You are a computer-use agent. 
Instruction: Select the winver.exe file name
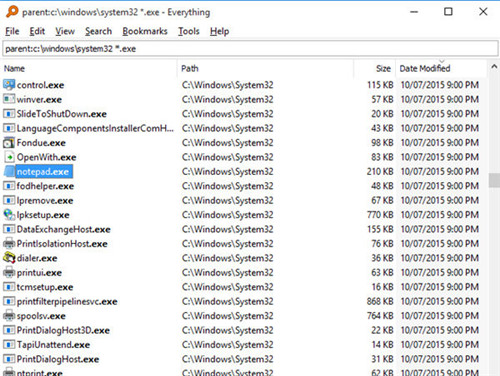tap(39, 99)
